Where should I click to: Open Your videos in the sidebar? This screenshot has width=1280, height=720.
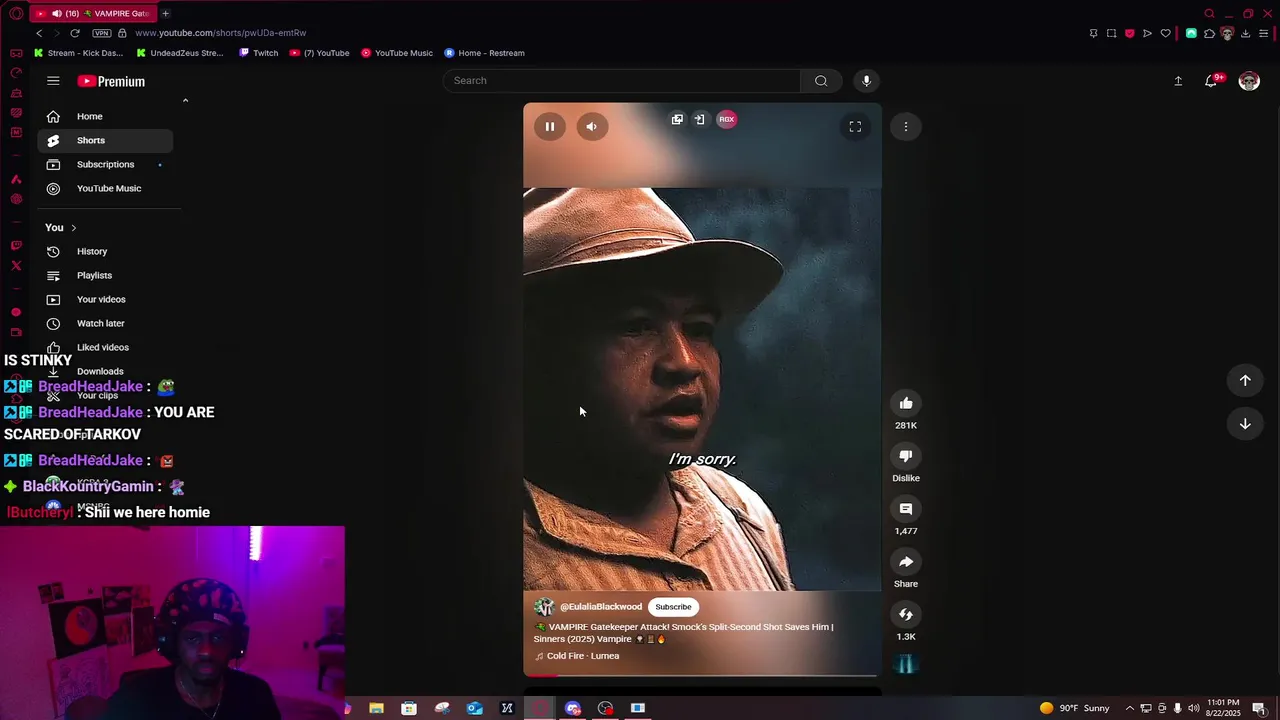105,299
